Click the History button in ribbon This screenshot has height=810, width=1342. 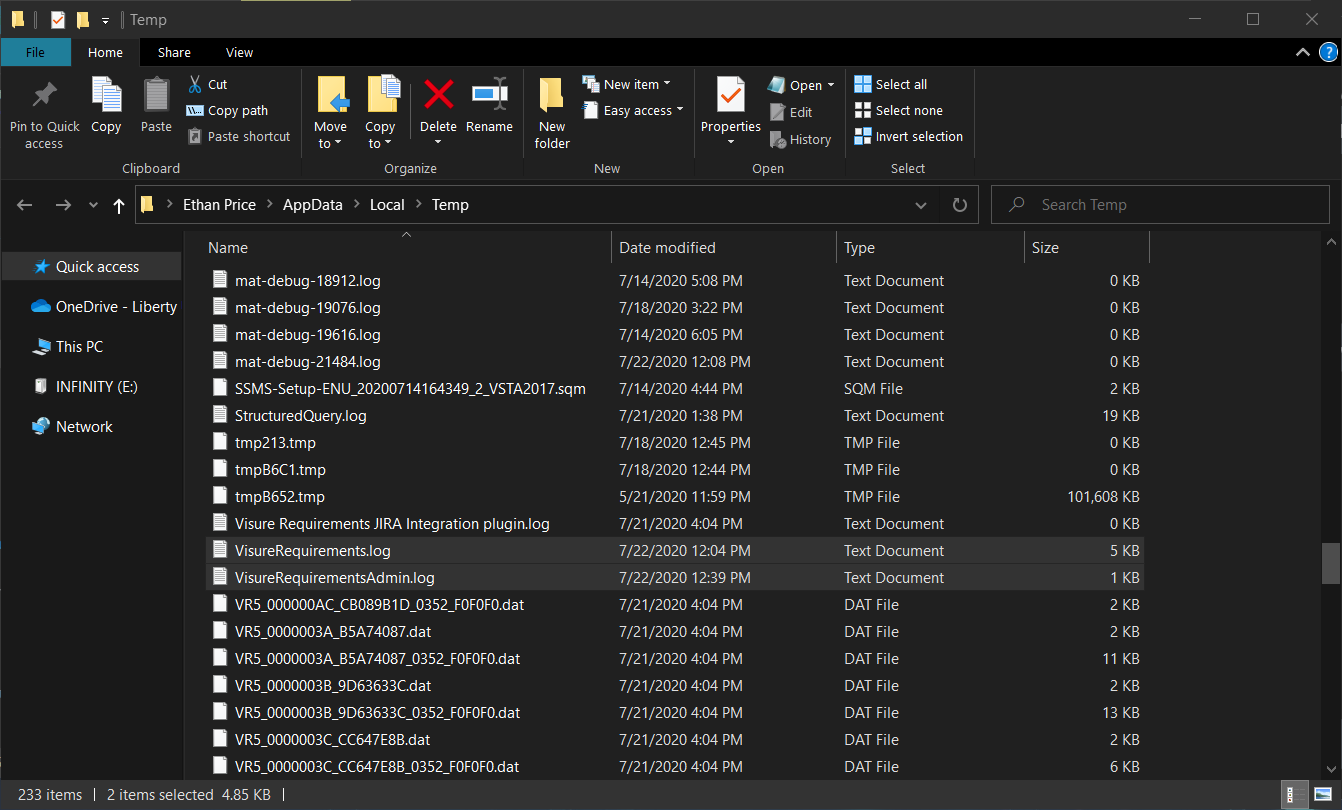pyautogui.click(x=800, y=140)
